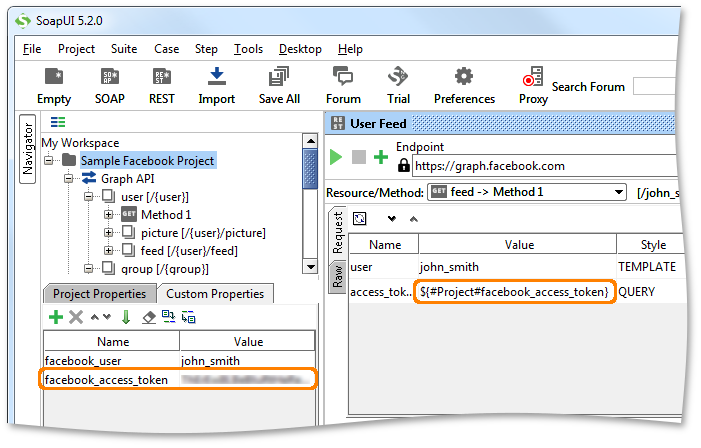Select the facebook_user property row
The image size is (701, 448).
point(179,360)
